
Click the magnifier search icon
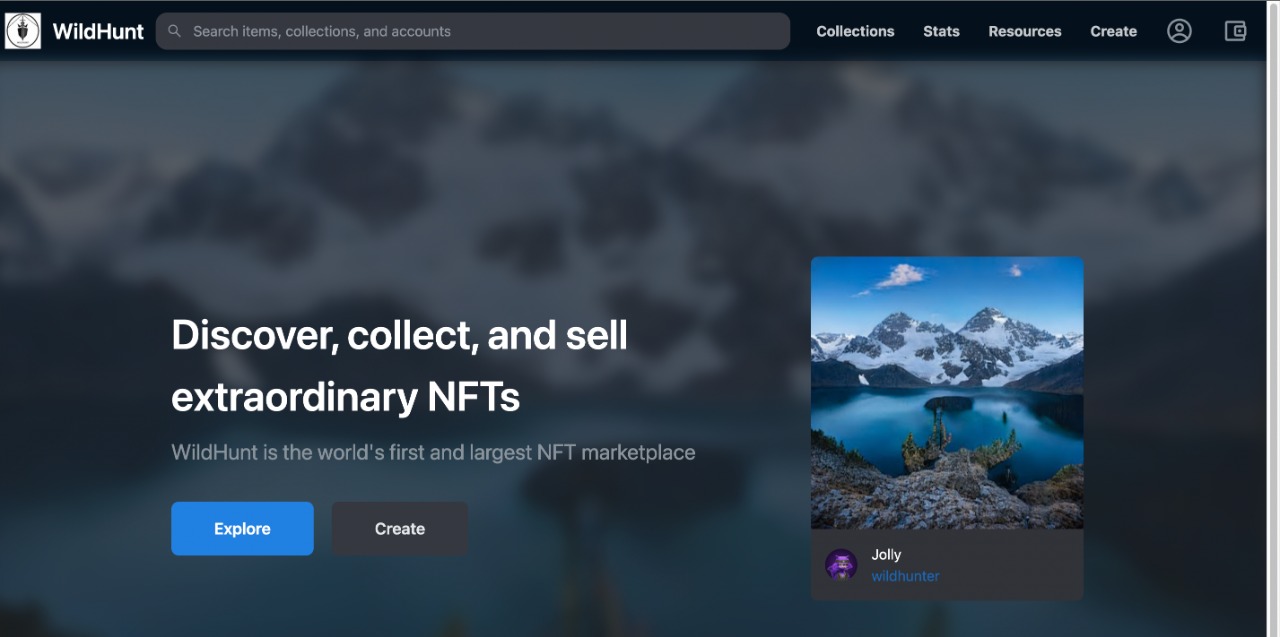[x=174, y=31]
